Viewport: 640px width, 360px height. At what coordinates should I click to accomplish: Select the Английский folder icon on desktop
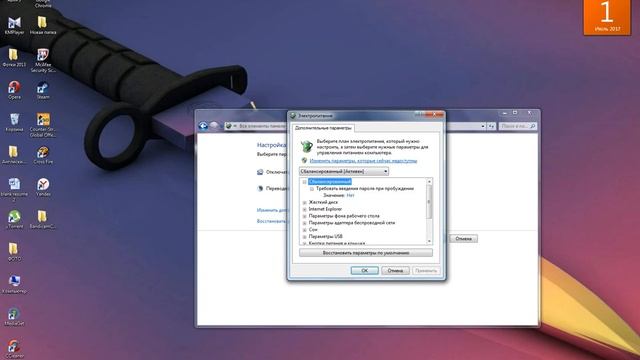click(14, 155)
